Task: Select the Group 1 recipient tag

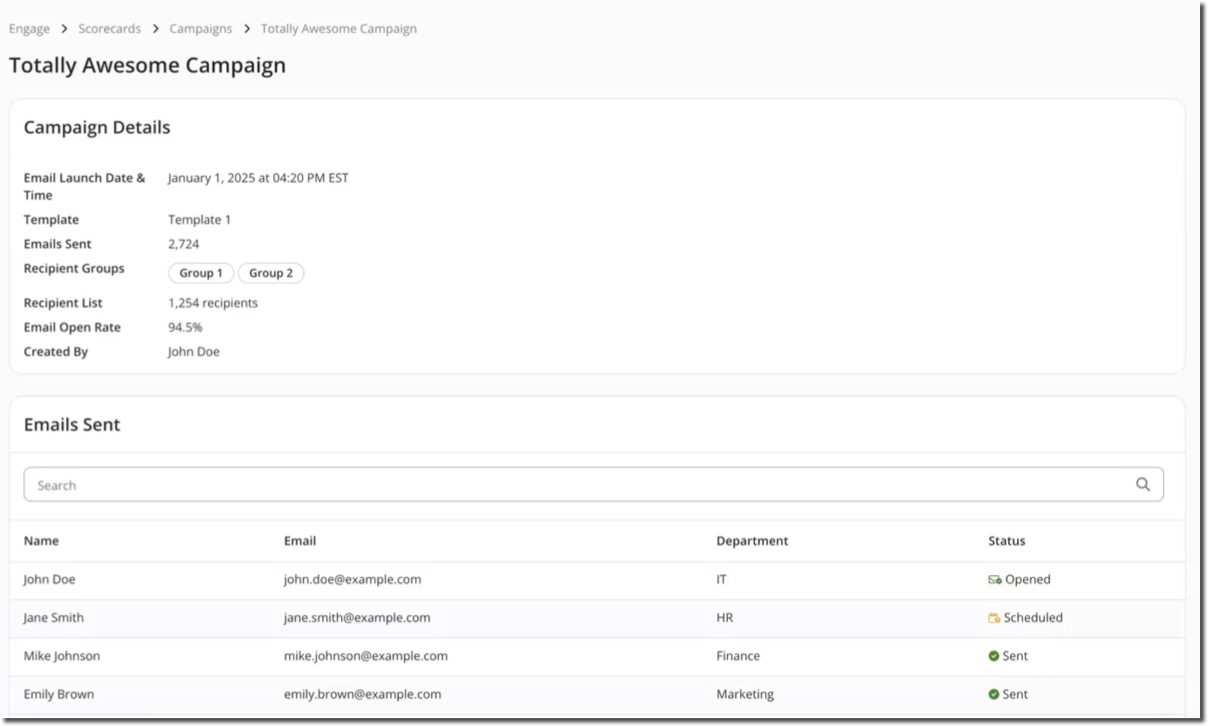Action: coord(201,273)
